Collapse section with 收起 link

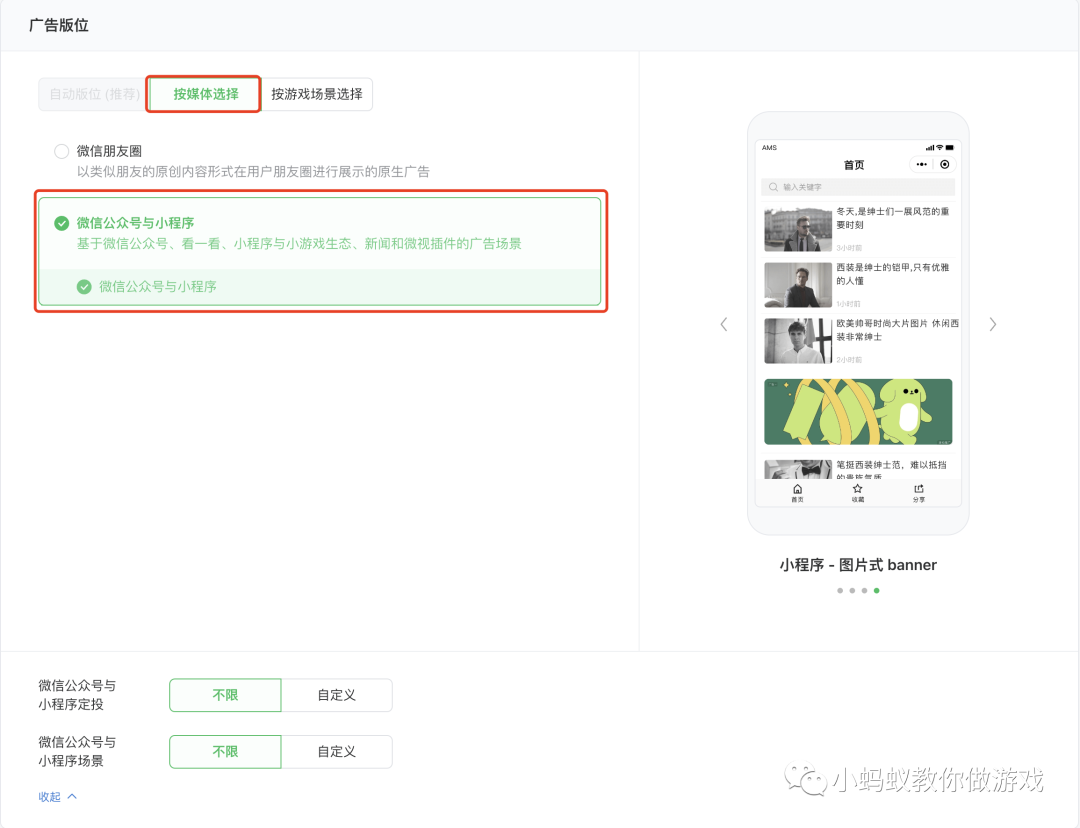point(57,797)
